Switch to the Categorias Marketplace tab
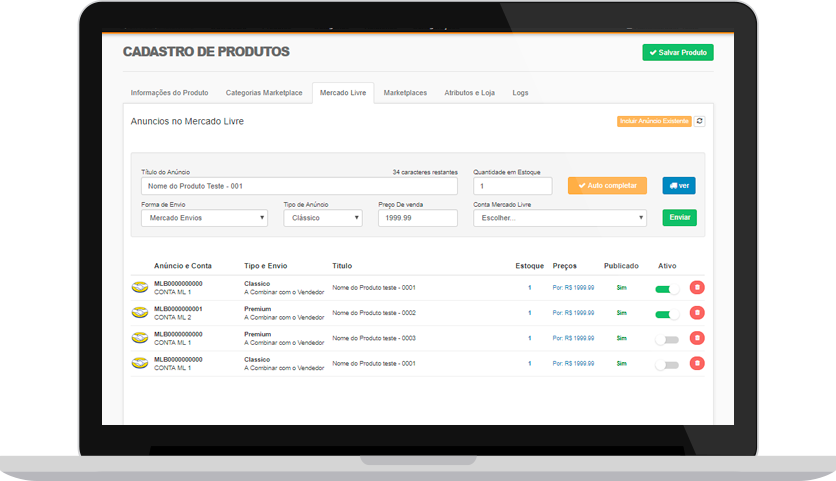The height and width of the screenshot is (481, 836). 264,93
